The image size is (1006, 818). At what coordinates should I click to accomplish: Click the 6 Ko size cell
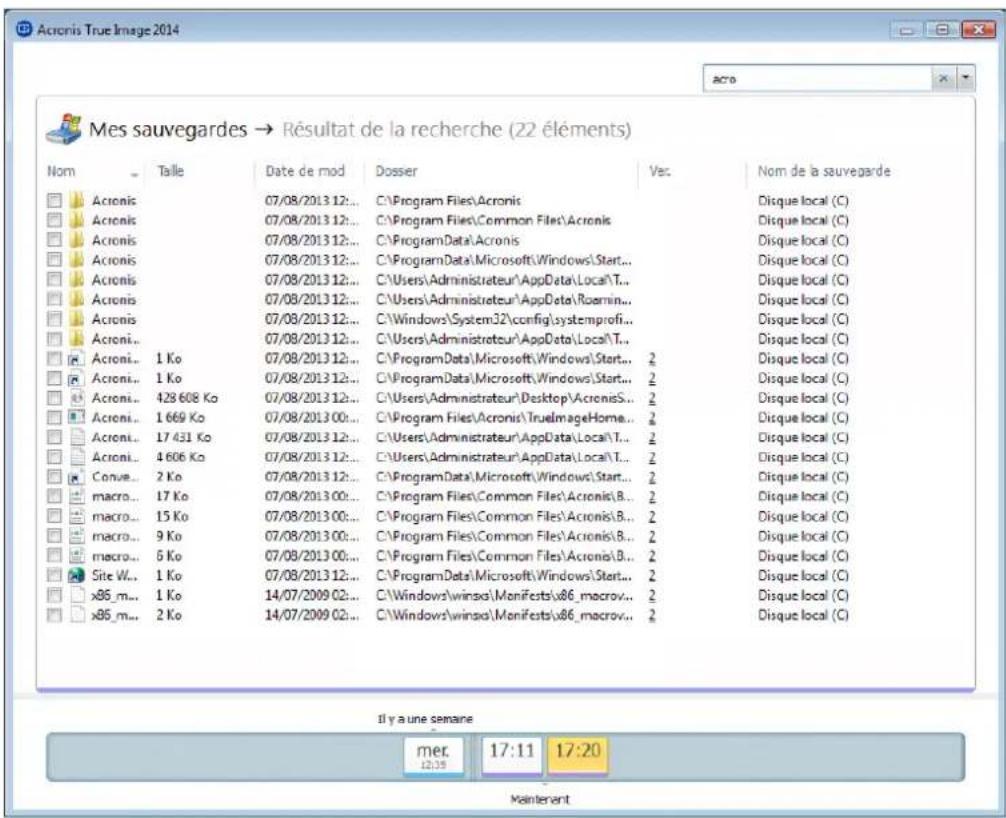tap(169, 556)
